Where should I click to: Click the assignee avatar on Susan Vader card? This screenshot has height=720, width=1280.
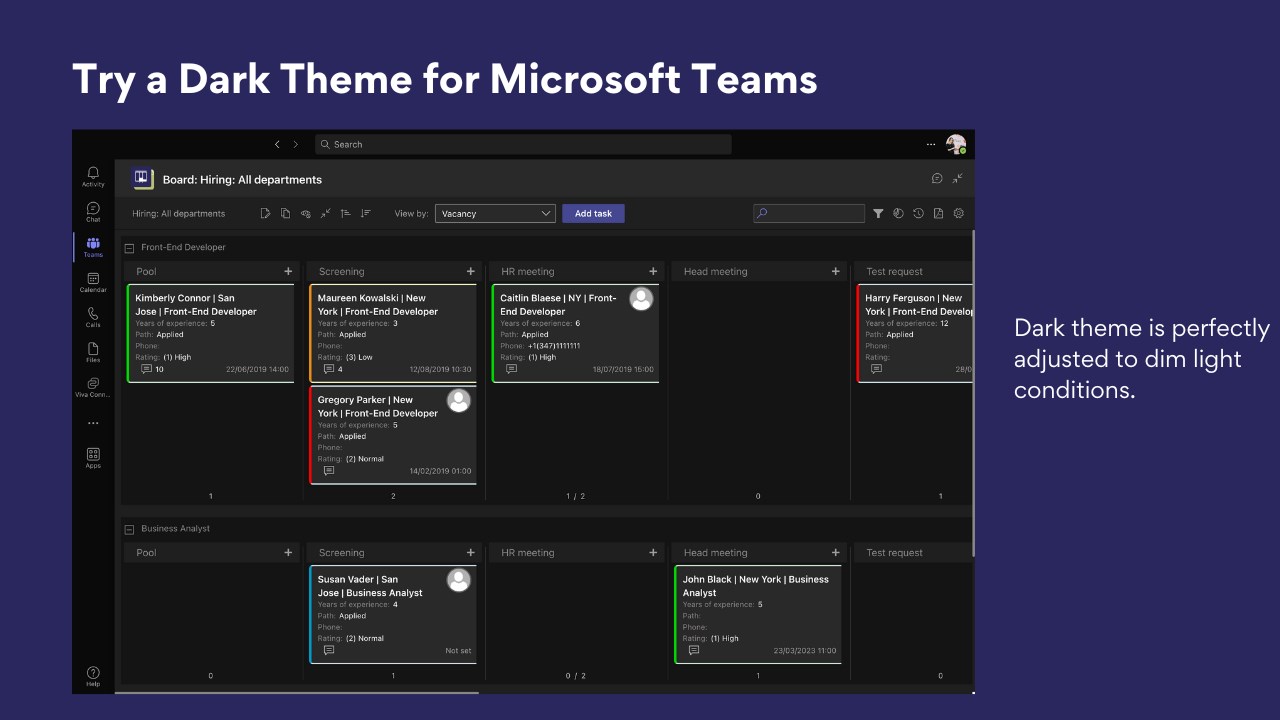coord(459,580)
